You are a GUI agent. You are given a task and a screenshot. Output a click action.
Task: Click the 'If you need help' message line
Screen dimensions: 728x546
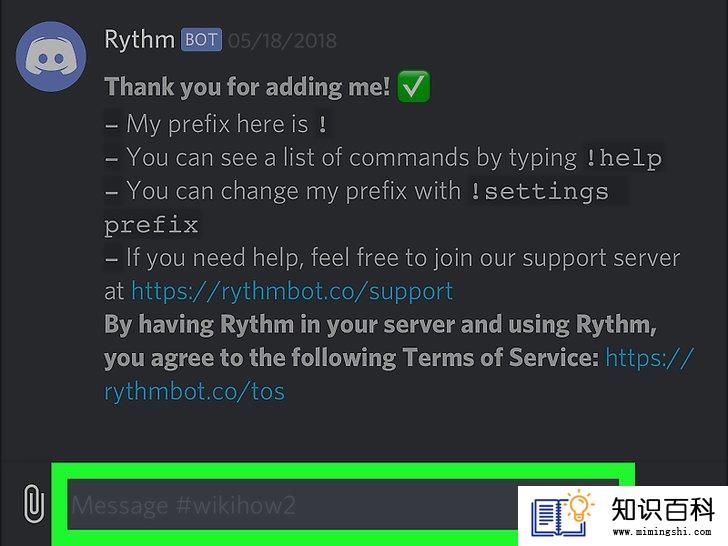[x=392, y=258]
